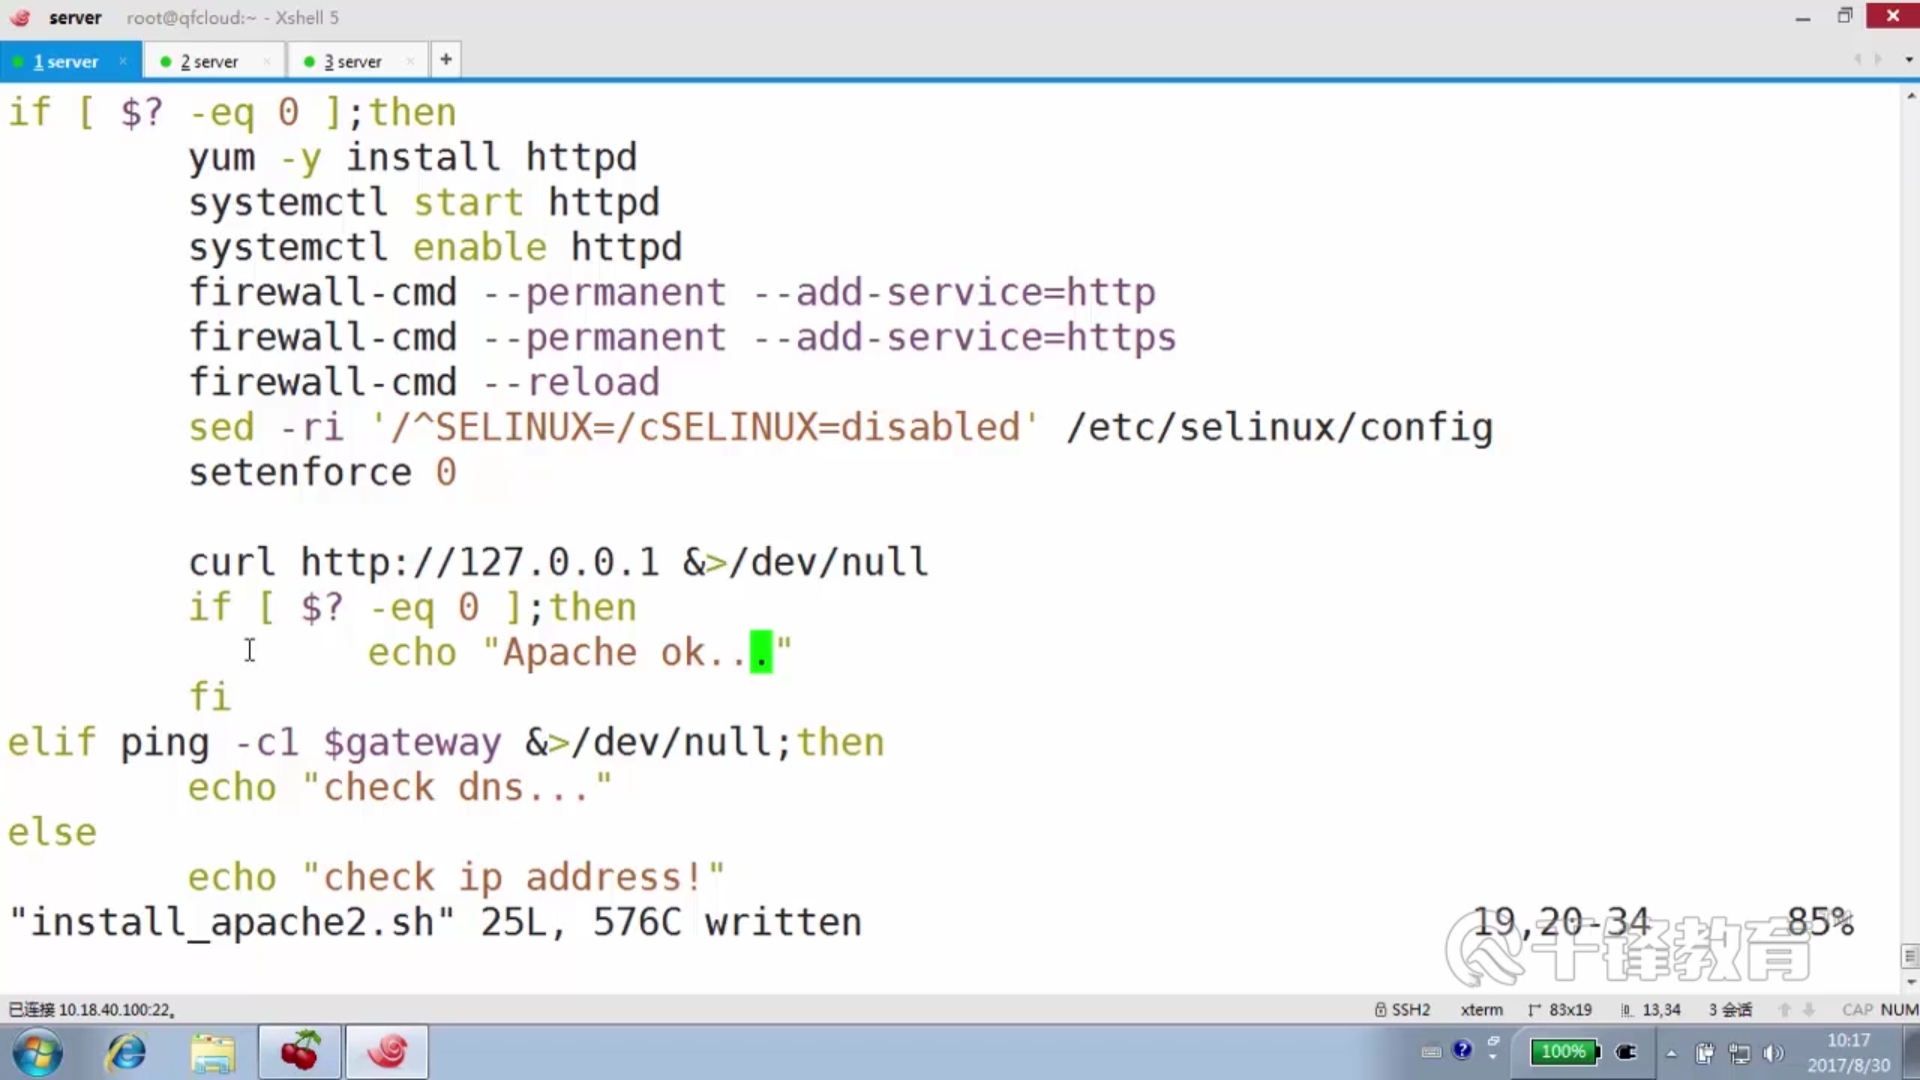This screenshot has width=1920, height=1080.
Task: Click the NUM indicator in status bar
Action: (x=1899, y=1010)
